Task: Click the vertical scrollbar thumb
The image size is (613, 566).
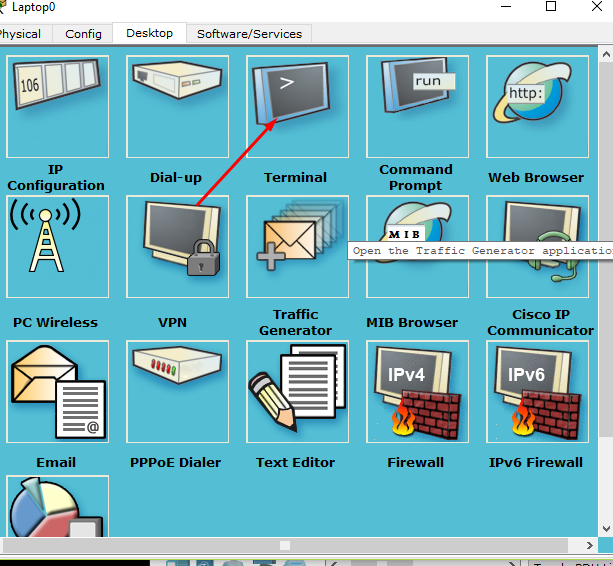Action: tap(606, 250)
